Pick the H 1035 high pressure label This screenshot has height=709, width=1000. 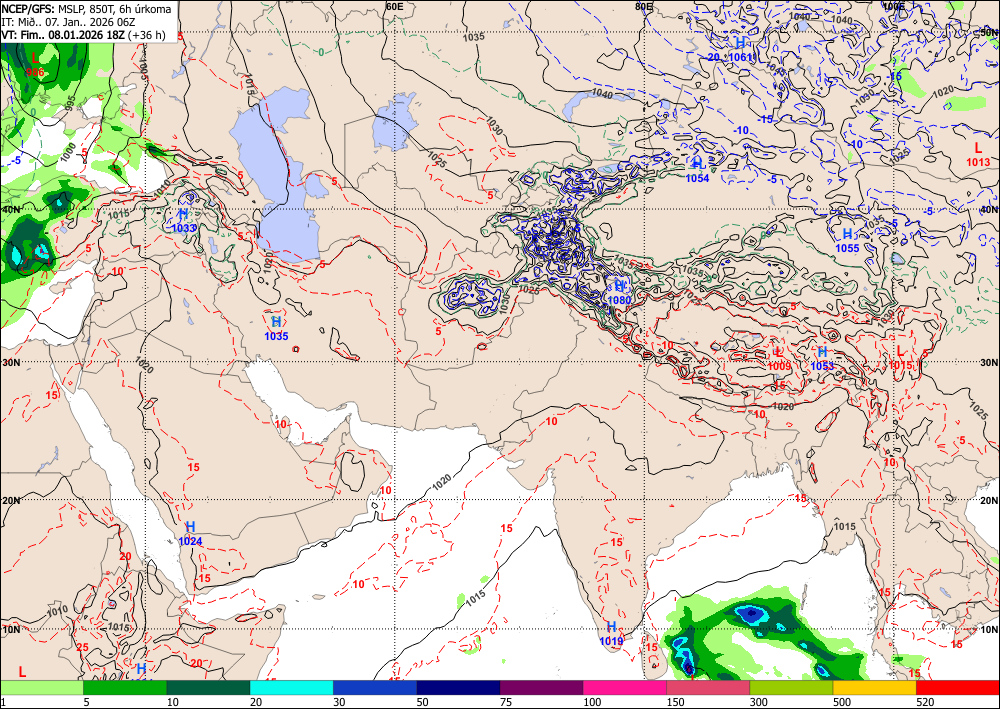276,329
